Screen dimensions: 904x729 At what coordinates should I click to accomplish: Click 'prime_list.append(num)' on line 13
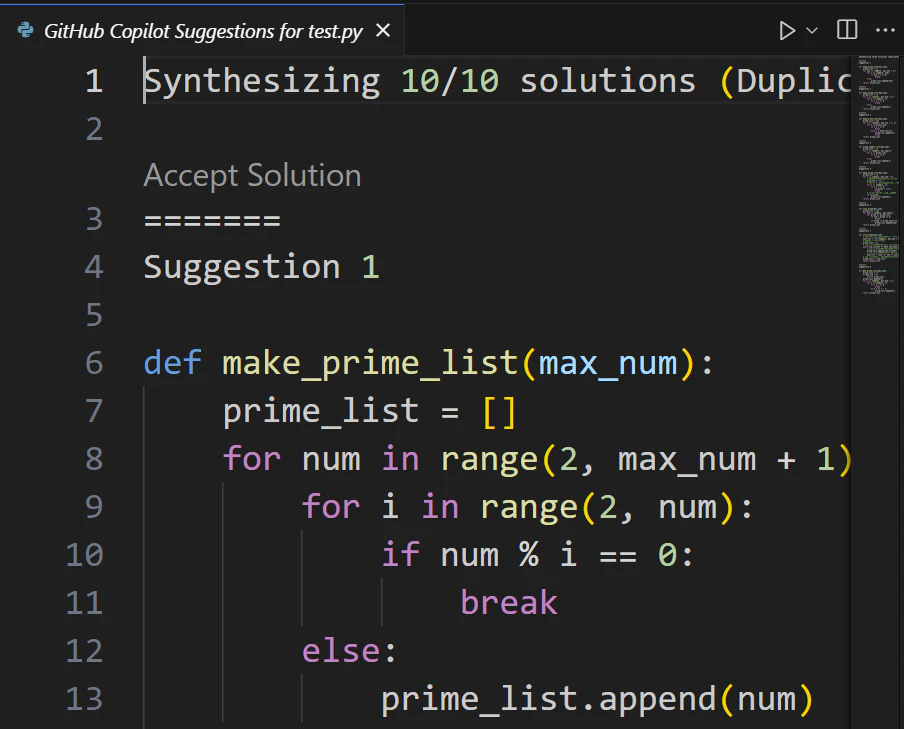[597, 699]
